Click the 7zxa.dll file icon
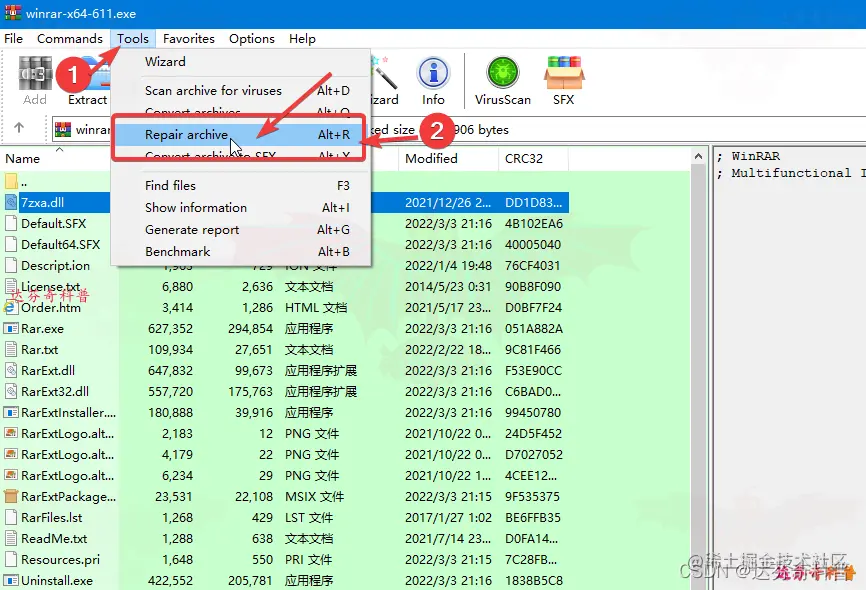Image resolution: width=866 pixels, height=590 pixels. pyautogui.click(x=11, y=202)
